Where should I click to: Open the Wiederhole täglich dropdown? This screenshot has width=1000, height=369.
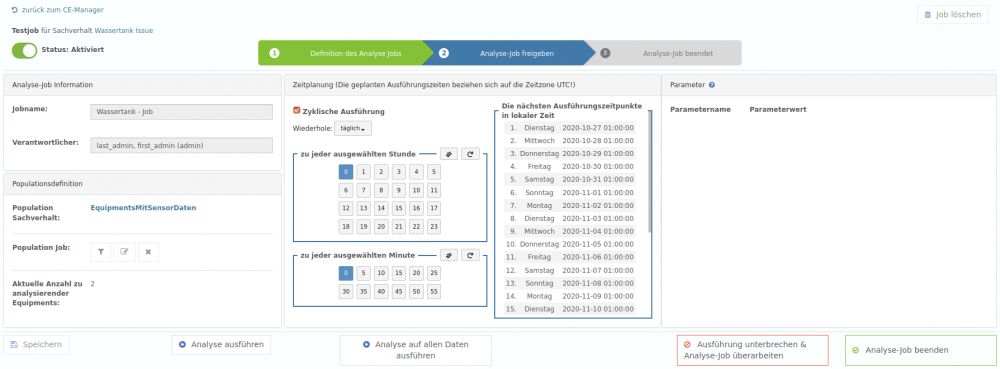coord(353,128)
